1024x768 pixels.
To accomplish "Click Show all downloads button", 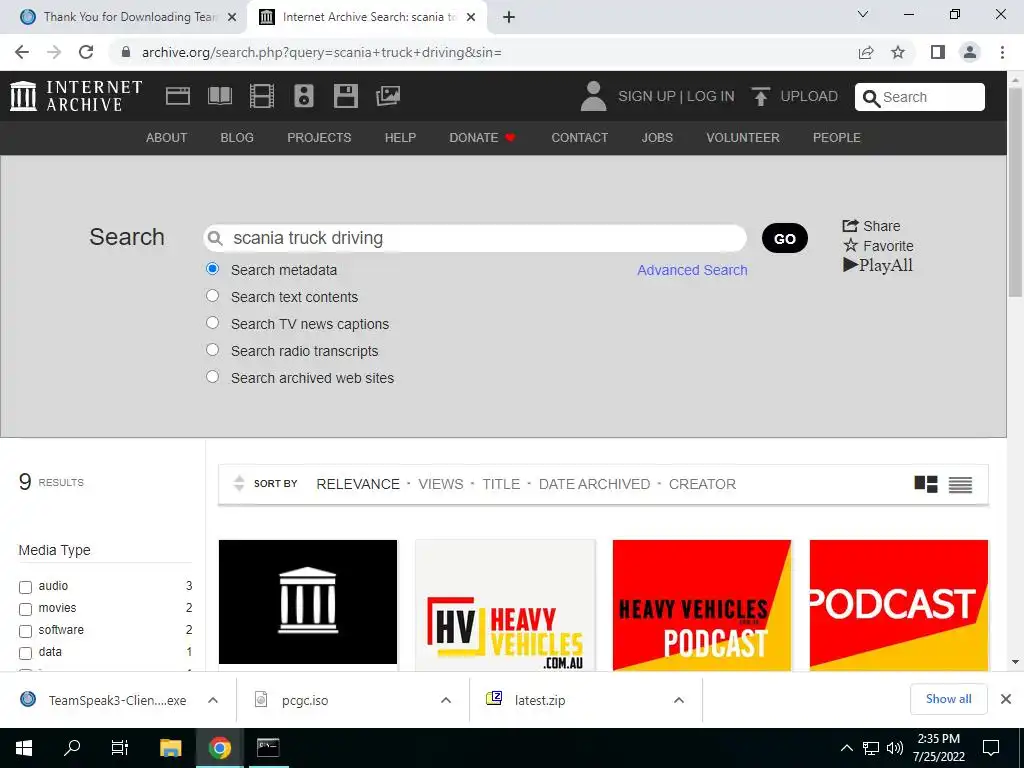I will pyautogui.click(x=948, y=699).
